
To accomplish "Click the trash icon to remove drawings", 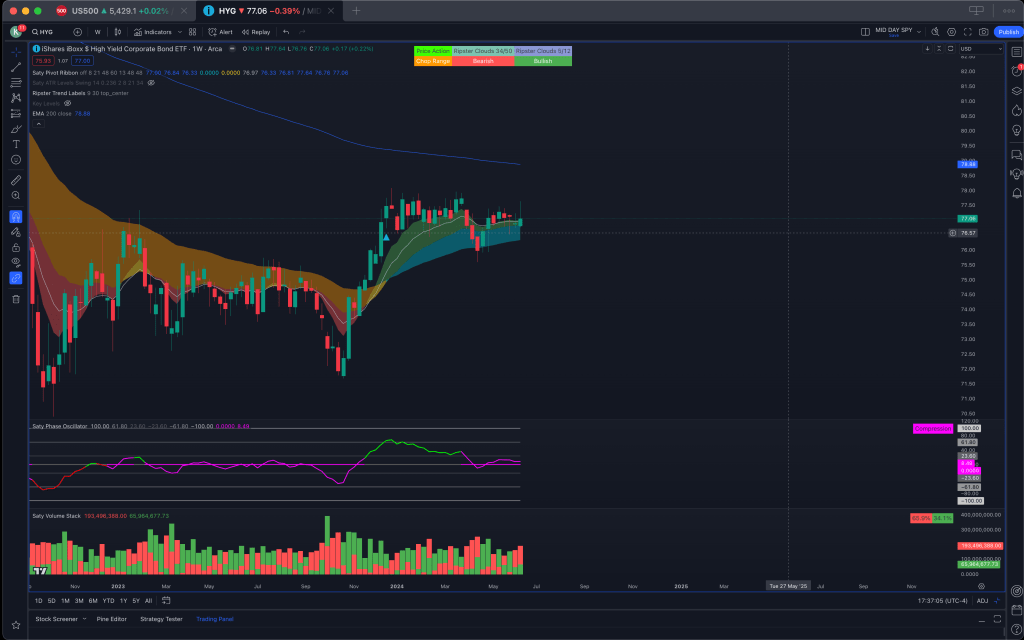I will tap(16, 298).
